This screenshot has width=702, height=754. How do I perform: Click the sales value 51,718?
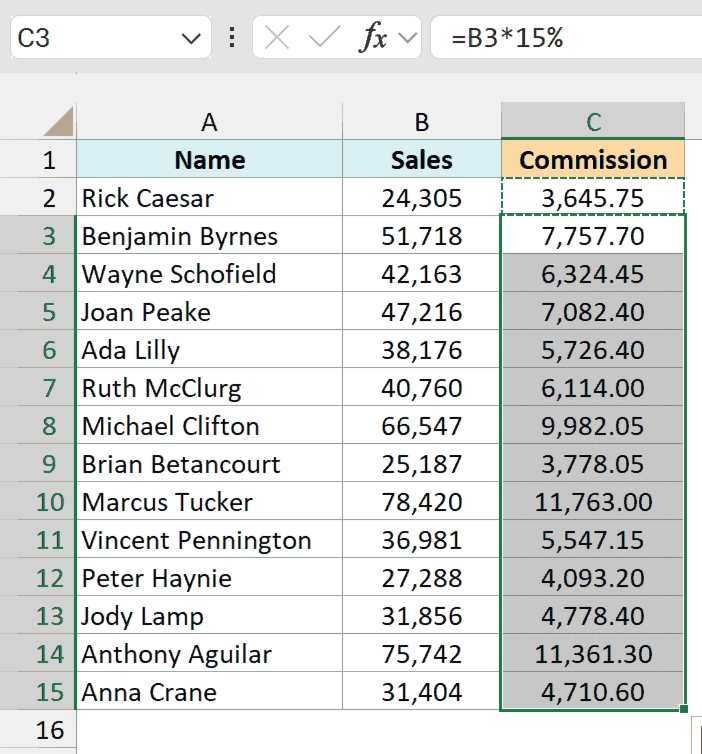pyautogui.click(x=422, y=236)
